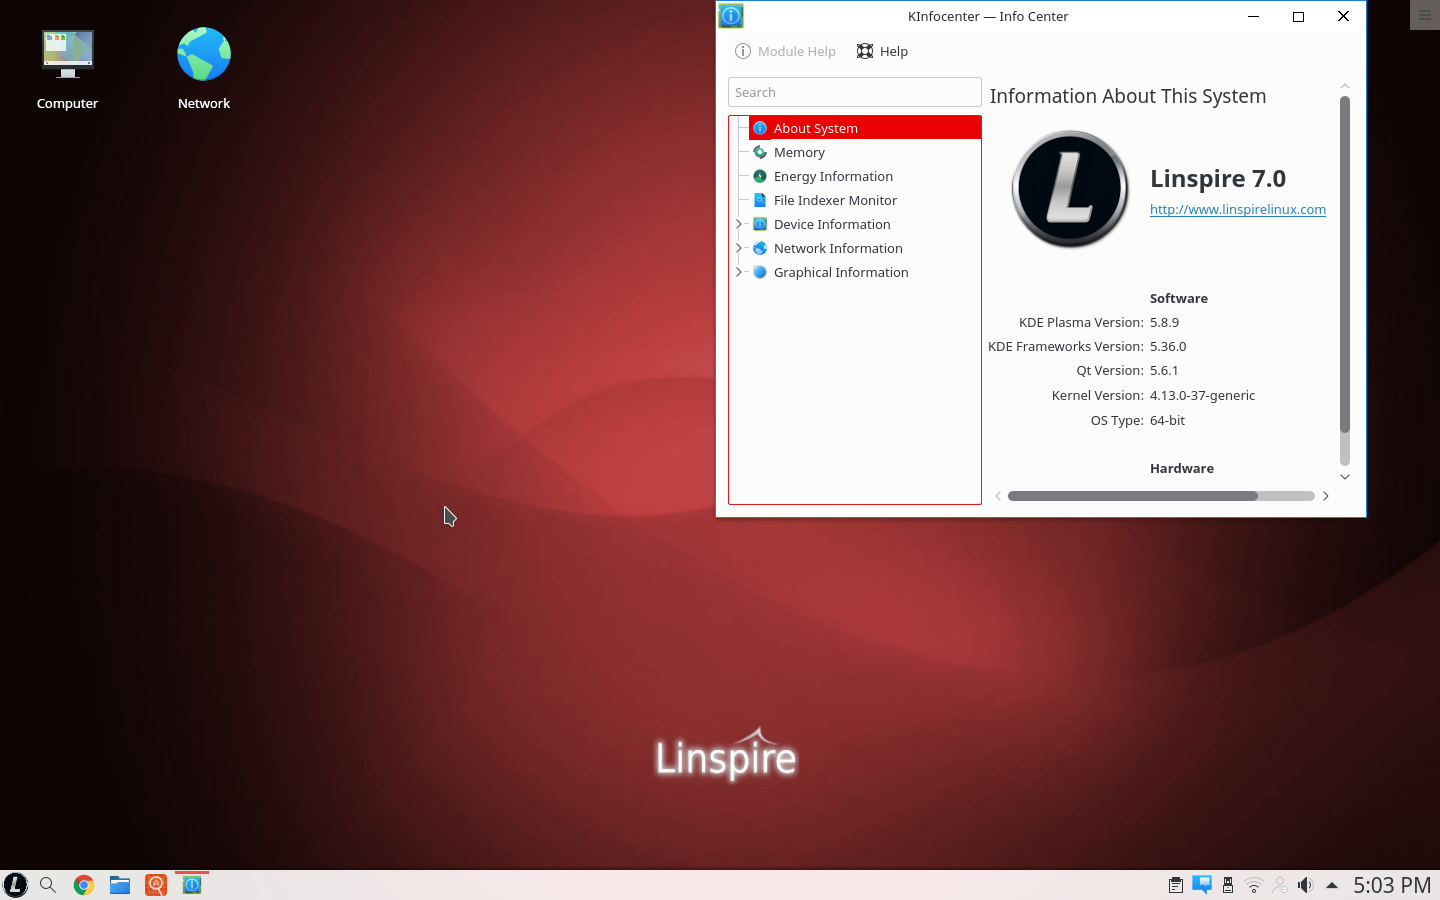Expand the Graphical Information branch

click(739, 272)
